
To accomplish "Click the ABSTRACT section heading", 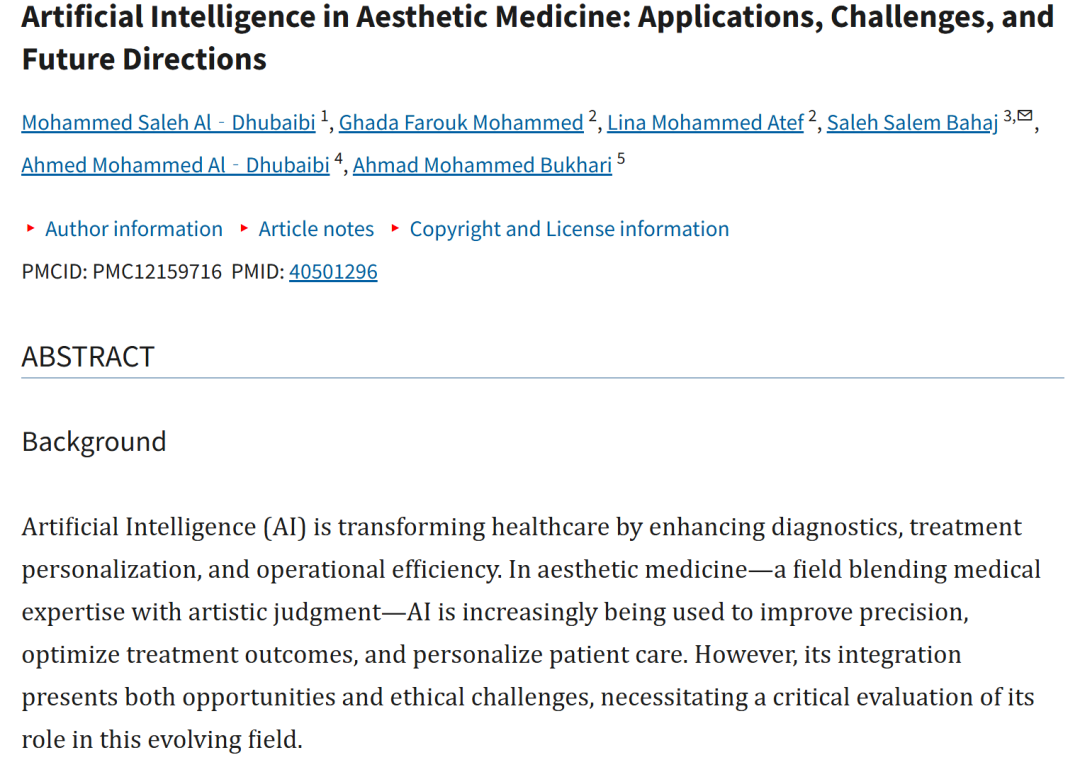I will [87, 357].
